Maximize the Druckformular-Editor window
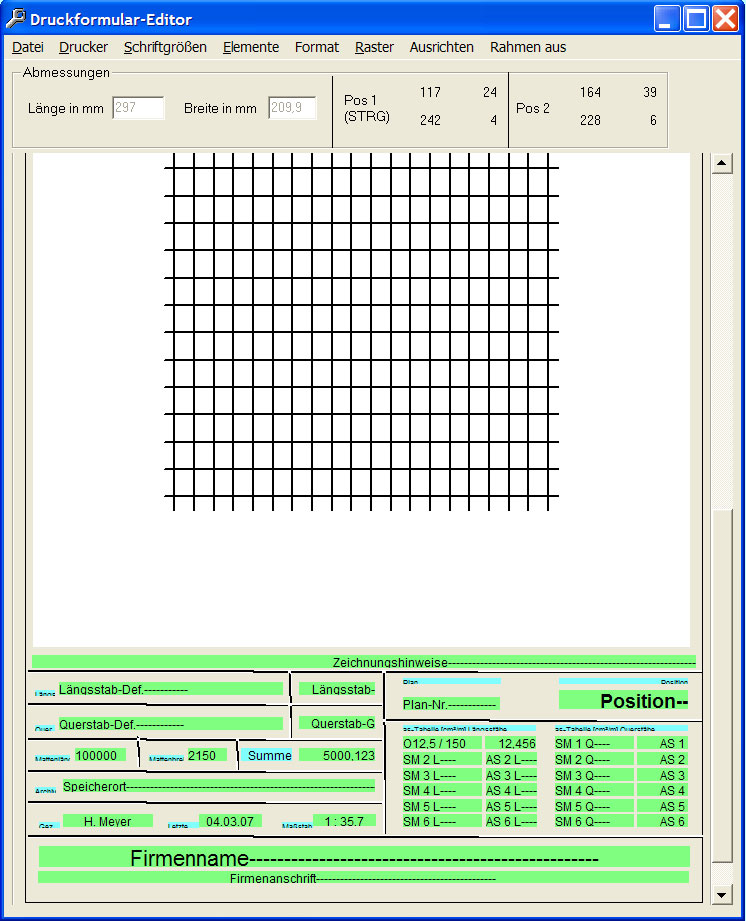The height and width of the screenshot is (921, 746). pyautogui.click(x=697, y=18)
